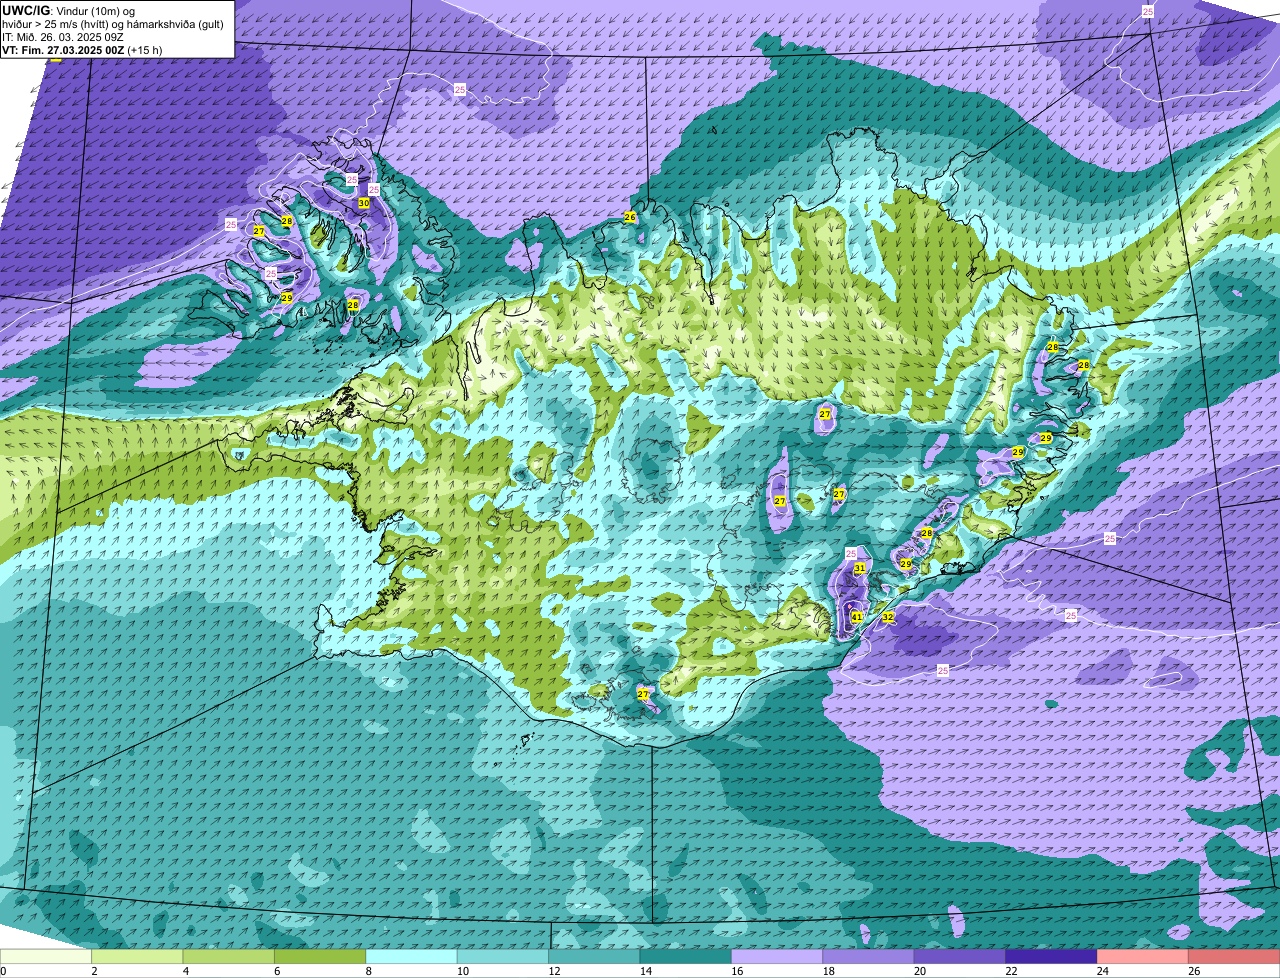Click the 24–26 m/s pink legend swatch
The height and width of the screenshot is (978, 1280).
1143,956
